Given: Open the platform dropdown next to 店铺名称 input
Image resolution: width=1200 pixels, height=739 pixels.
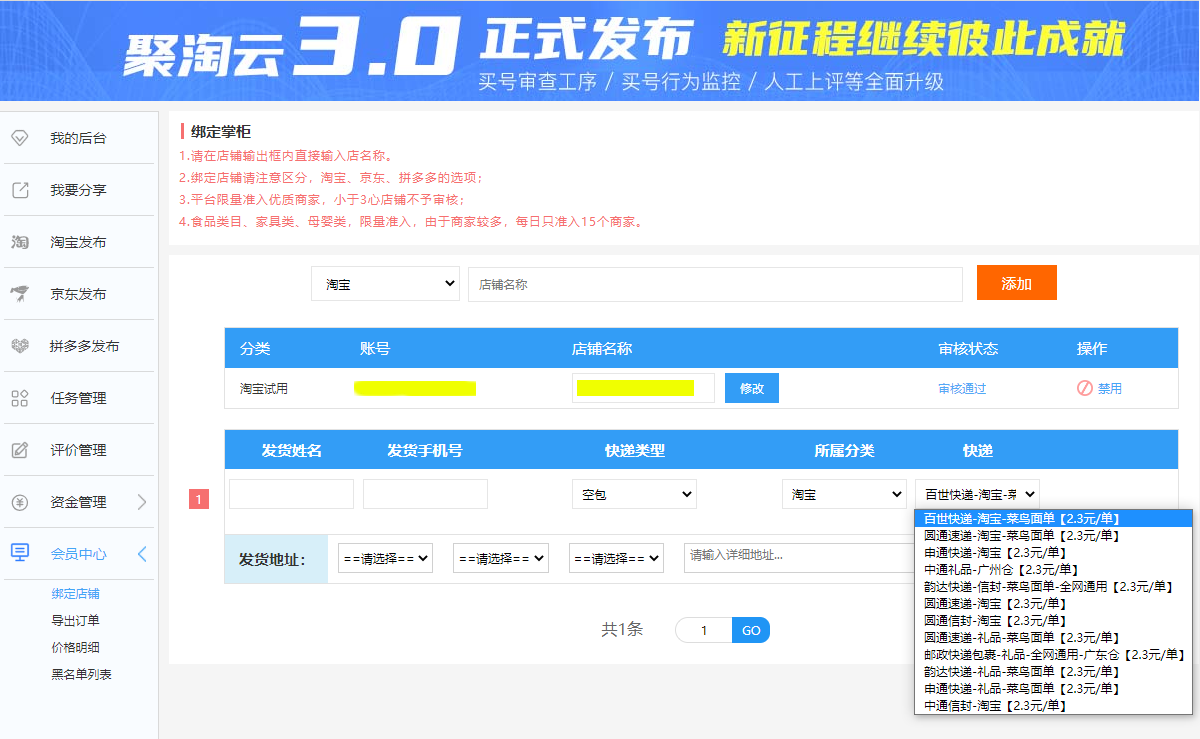Looking at the screenshot, I should (385, 284).
